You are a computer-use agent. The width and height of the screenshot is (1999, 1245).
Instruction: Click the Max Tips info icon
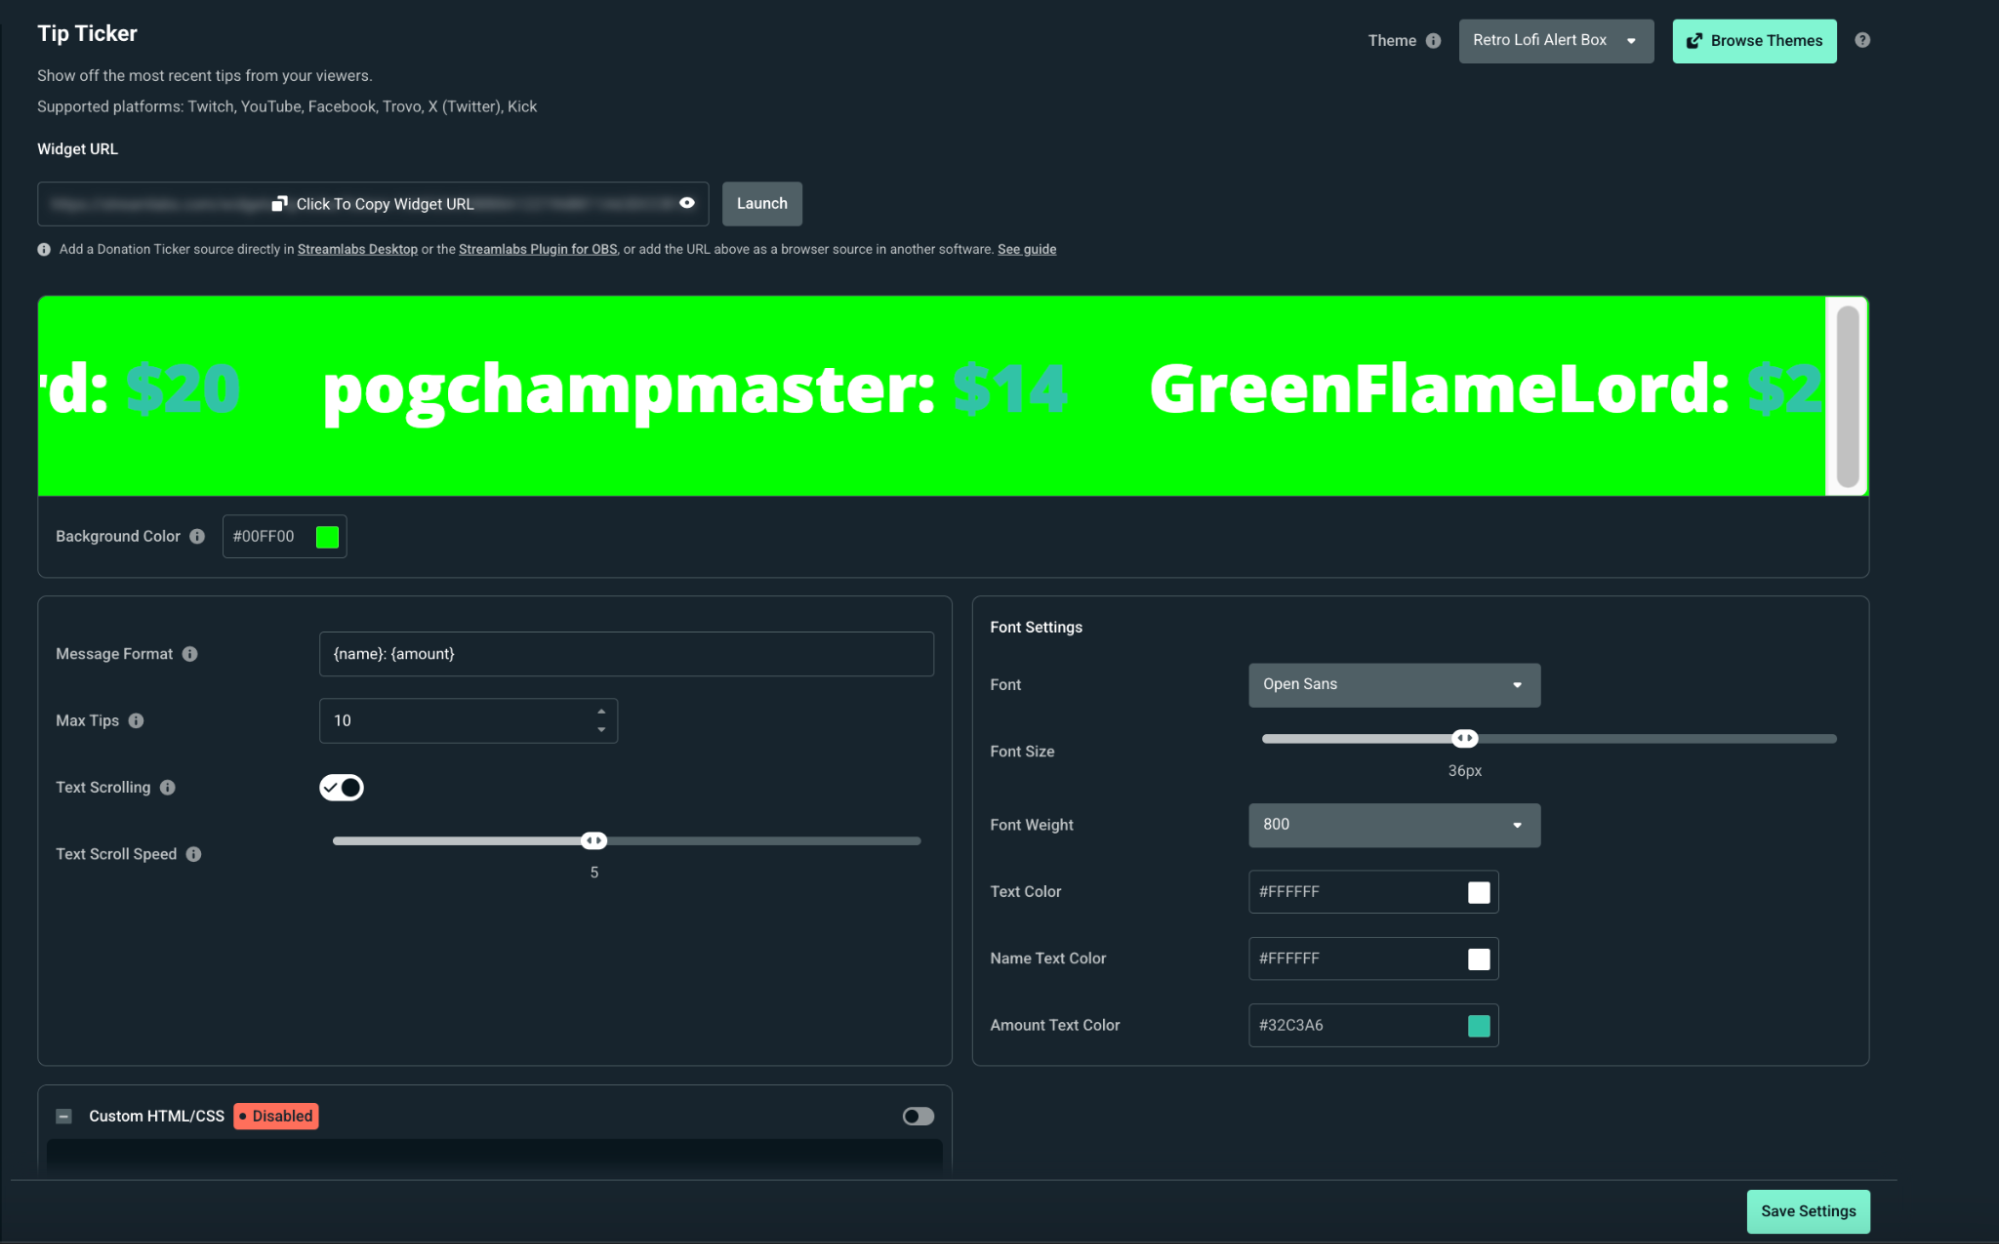[136, 720]
